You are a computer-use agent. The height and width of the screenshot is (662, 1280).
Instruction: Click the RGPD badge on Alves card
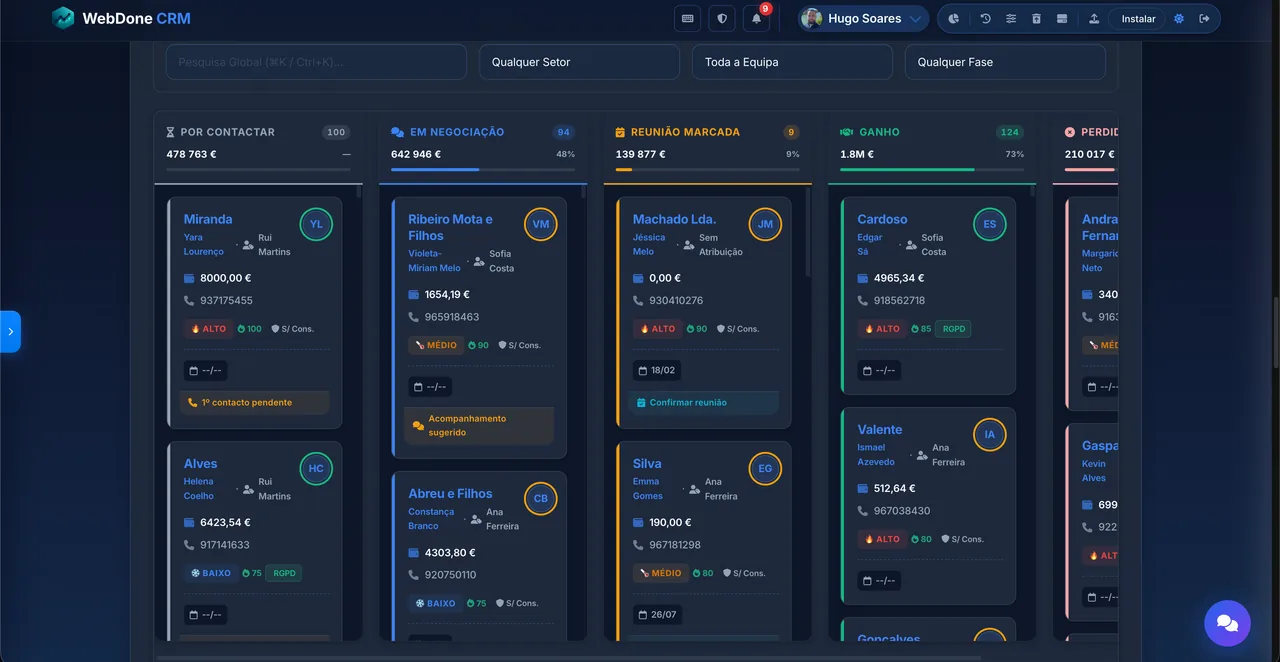tap(284, 573)
